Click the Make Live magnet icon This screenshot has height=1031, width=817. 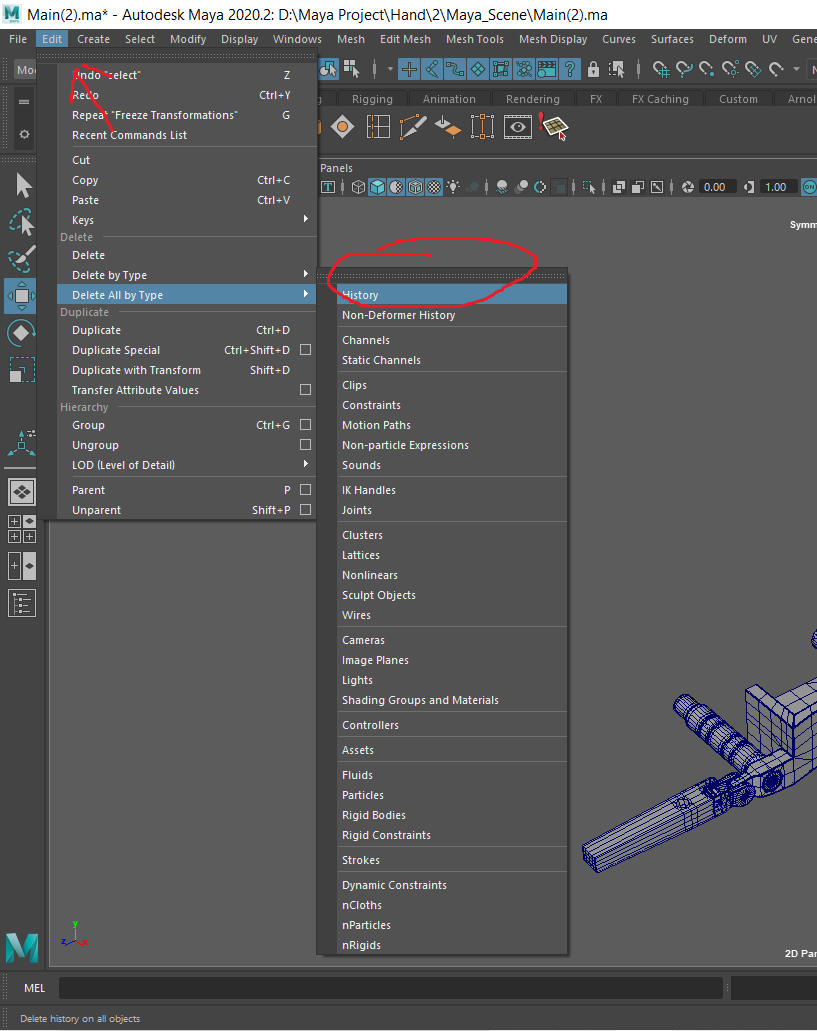777,69
